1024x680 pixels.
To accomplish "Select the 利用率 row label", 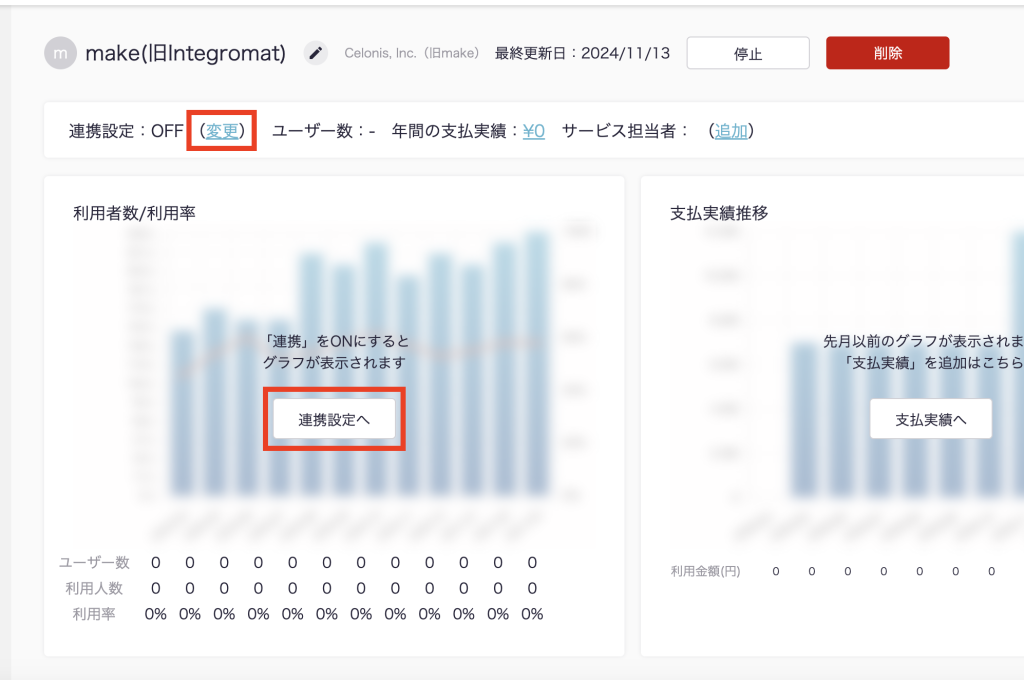I will click(94, 614).
